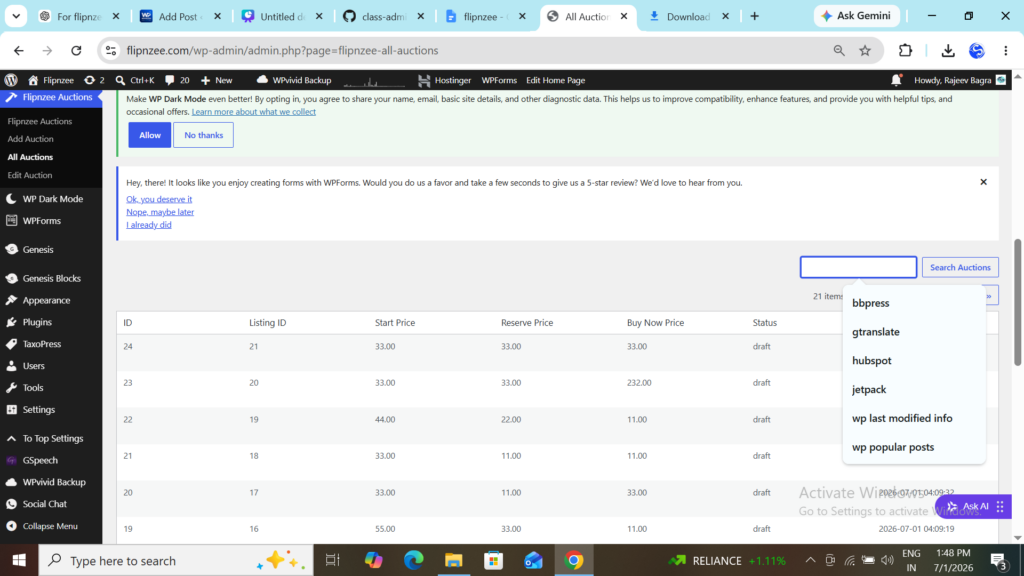Choose bbpress from the autocomplete suggestions
The image size is (1024, 576).
click(914, 303)
